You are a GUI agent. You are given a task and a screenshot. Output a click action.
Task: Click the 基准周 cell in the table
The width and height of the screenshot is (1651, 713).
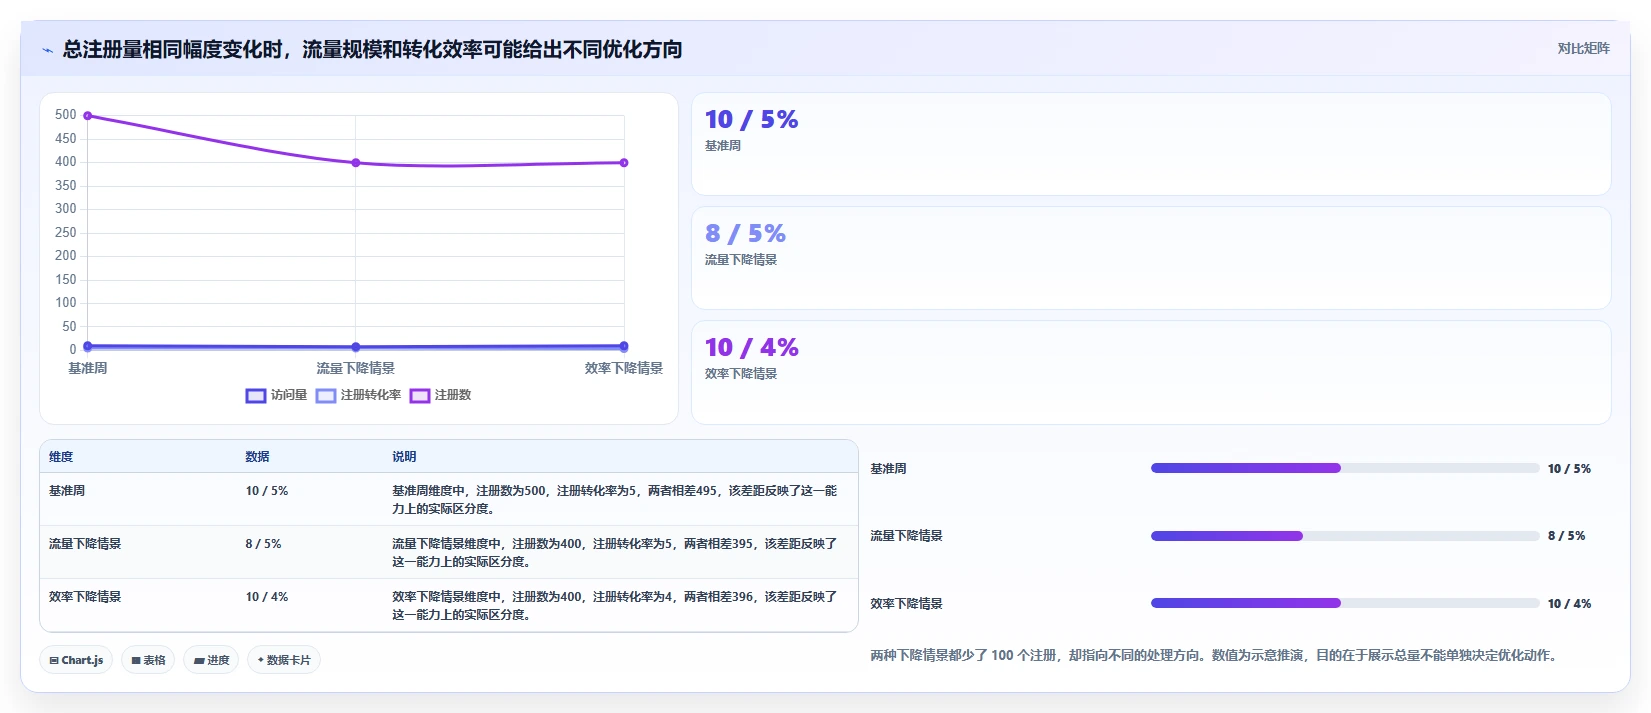[67, 491]
